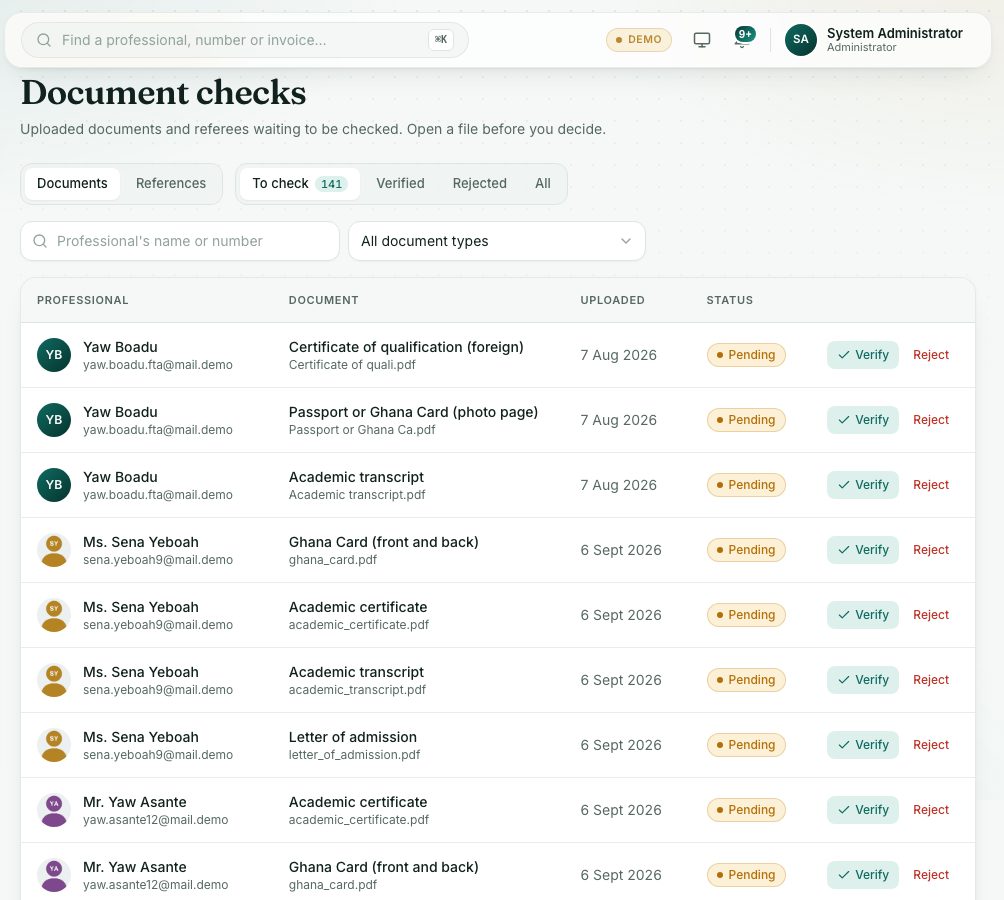Reject Yaw Boadu's Academic transcript
Screen dimensions: 1004x900
tap(930, 485)
